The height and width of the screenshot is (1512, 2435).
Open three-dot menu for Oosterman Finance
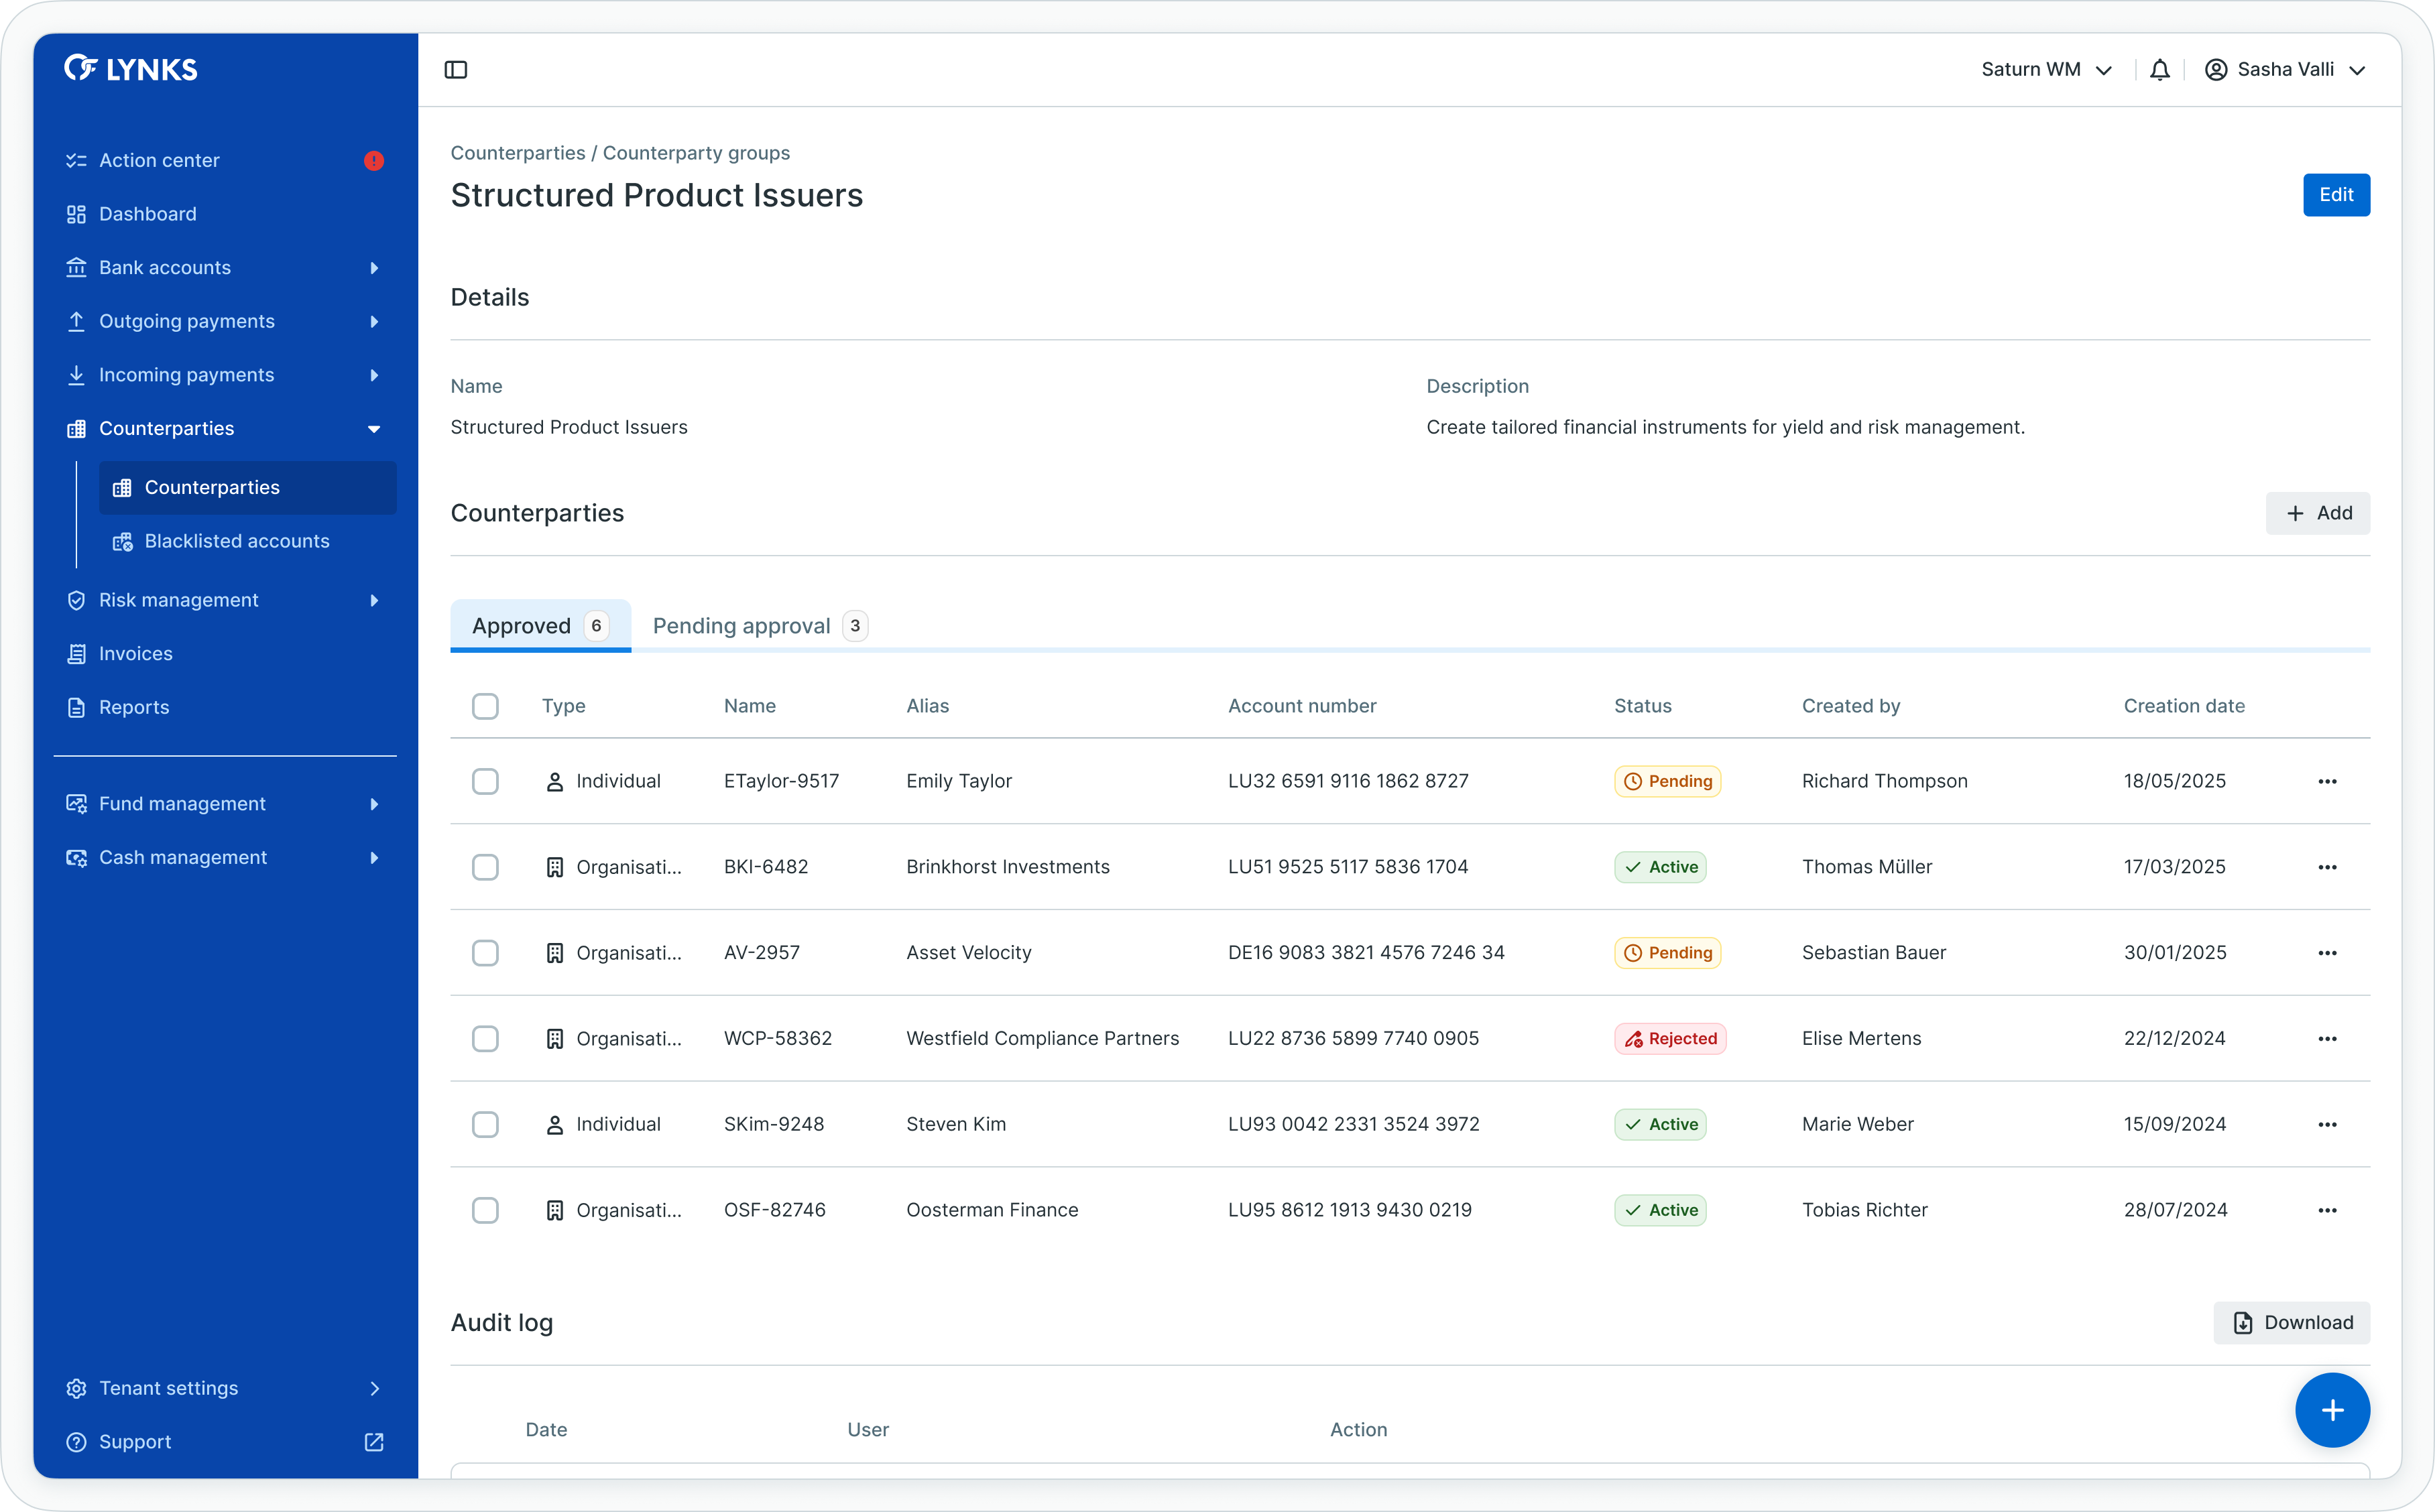coord(2327,1211)
